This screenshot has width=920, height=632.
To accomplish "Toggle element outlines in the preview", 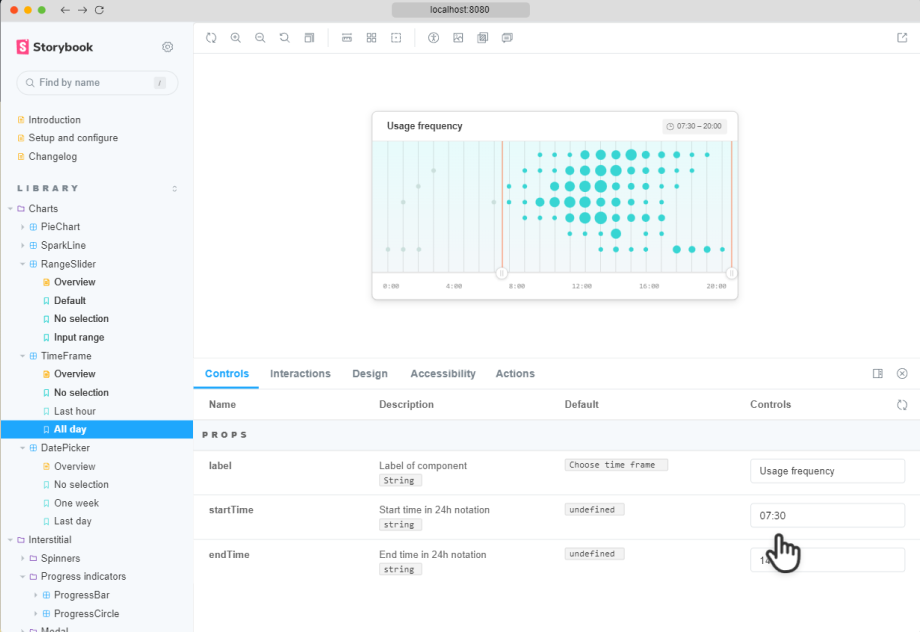I will [396, 38].
